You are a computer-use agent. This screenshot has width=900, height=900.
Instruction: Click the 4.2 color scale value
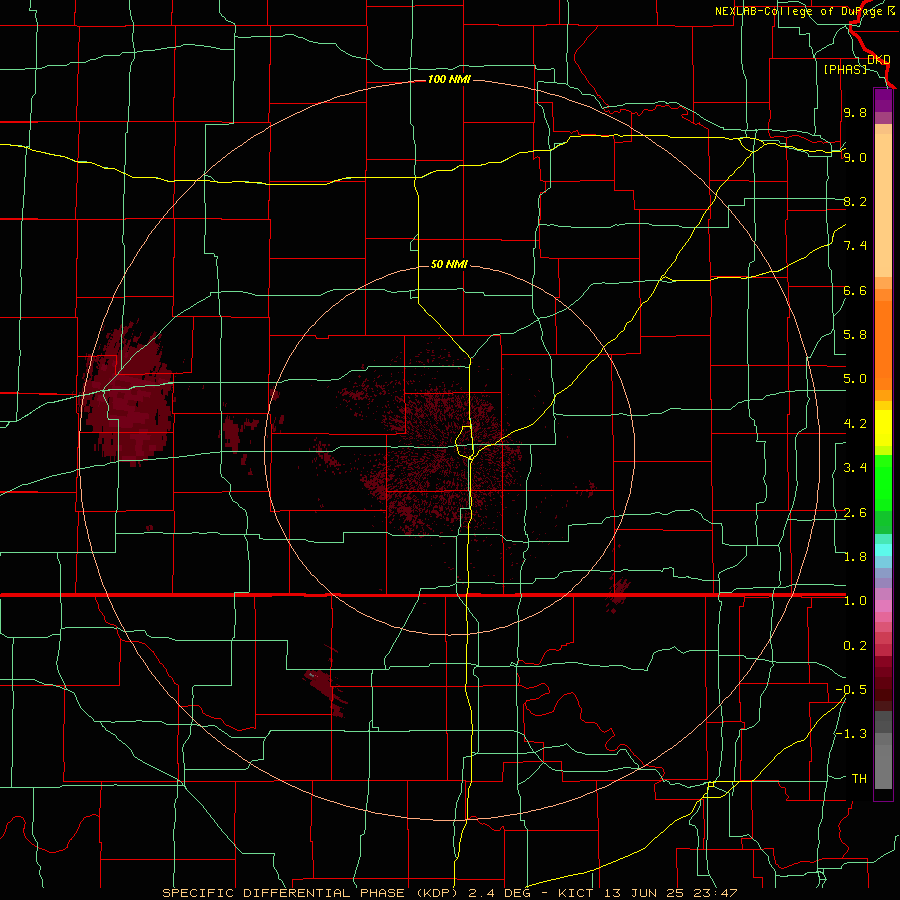[x=855, y=424]
